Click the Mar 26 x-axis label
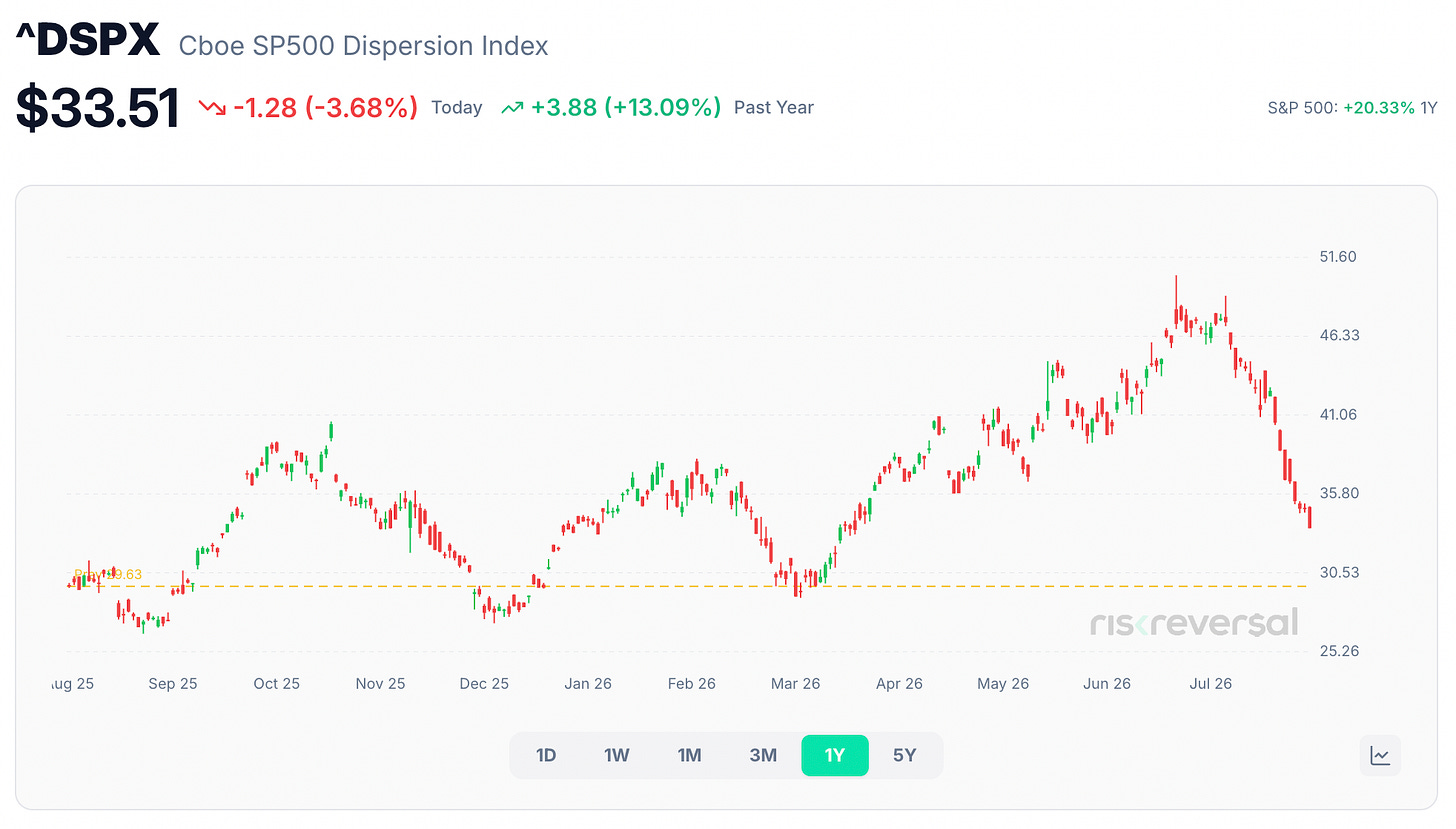The width and height of the screenshot is (1456, 829). pos(796,684)
